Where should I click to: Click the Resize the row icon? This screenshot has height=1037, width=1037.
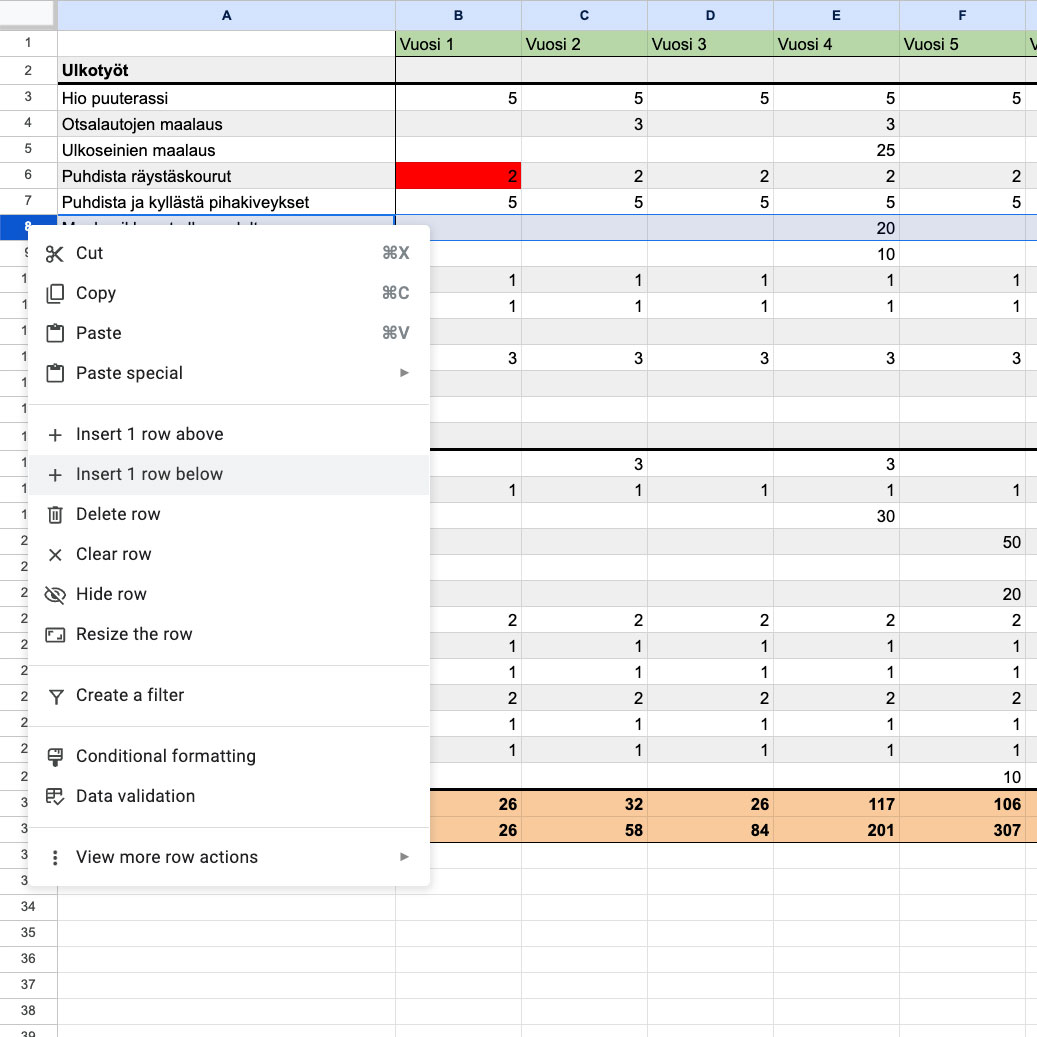[55, 635]
